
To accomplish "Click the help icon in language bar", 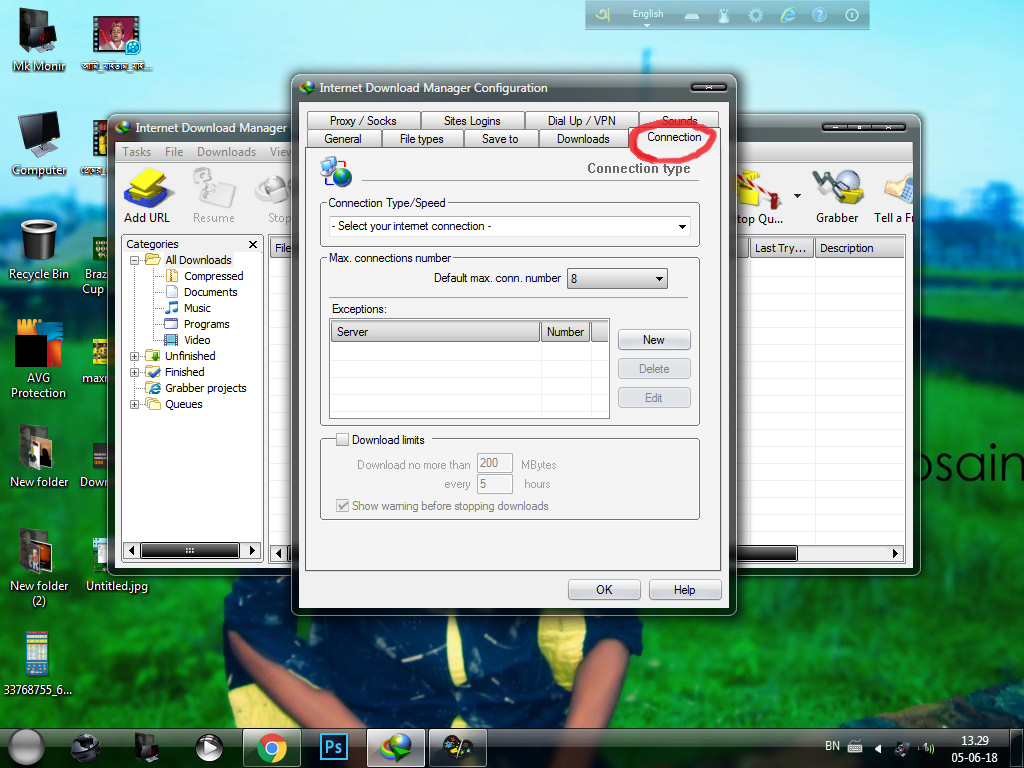I will coord(819,15).
